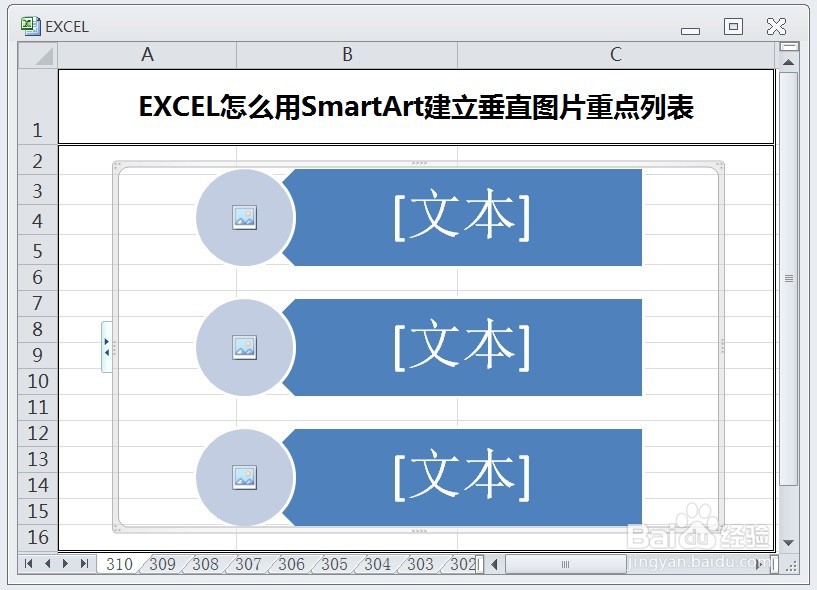Close the EXCEL window
The width and height of the screenshot is (817, 590).
(x=776, y=26)
